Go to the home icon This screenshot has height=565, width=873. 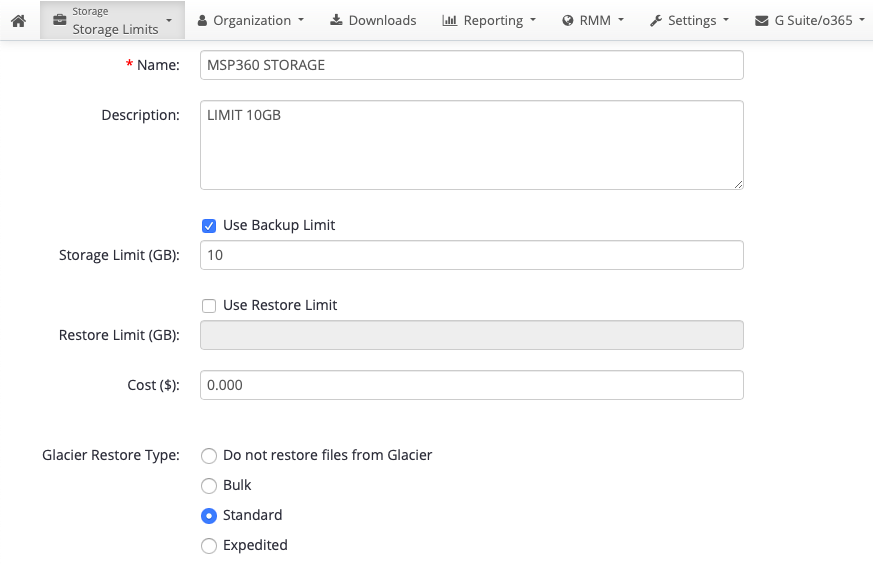point(18,21)
